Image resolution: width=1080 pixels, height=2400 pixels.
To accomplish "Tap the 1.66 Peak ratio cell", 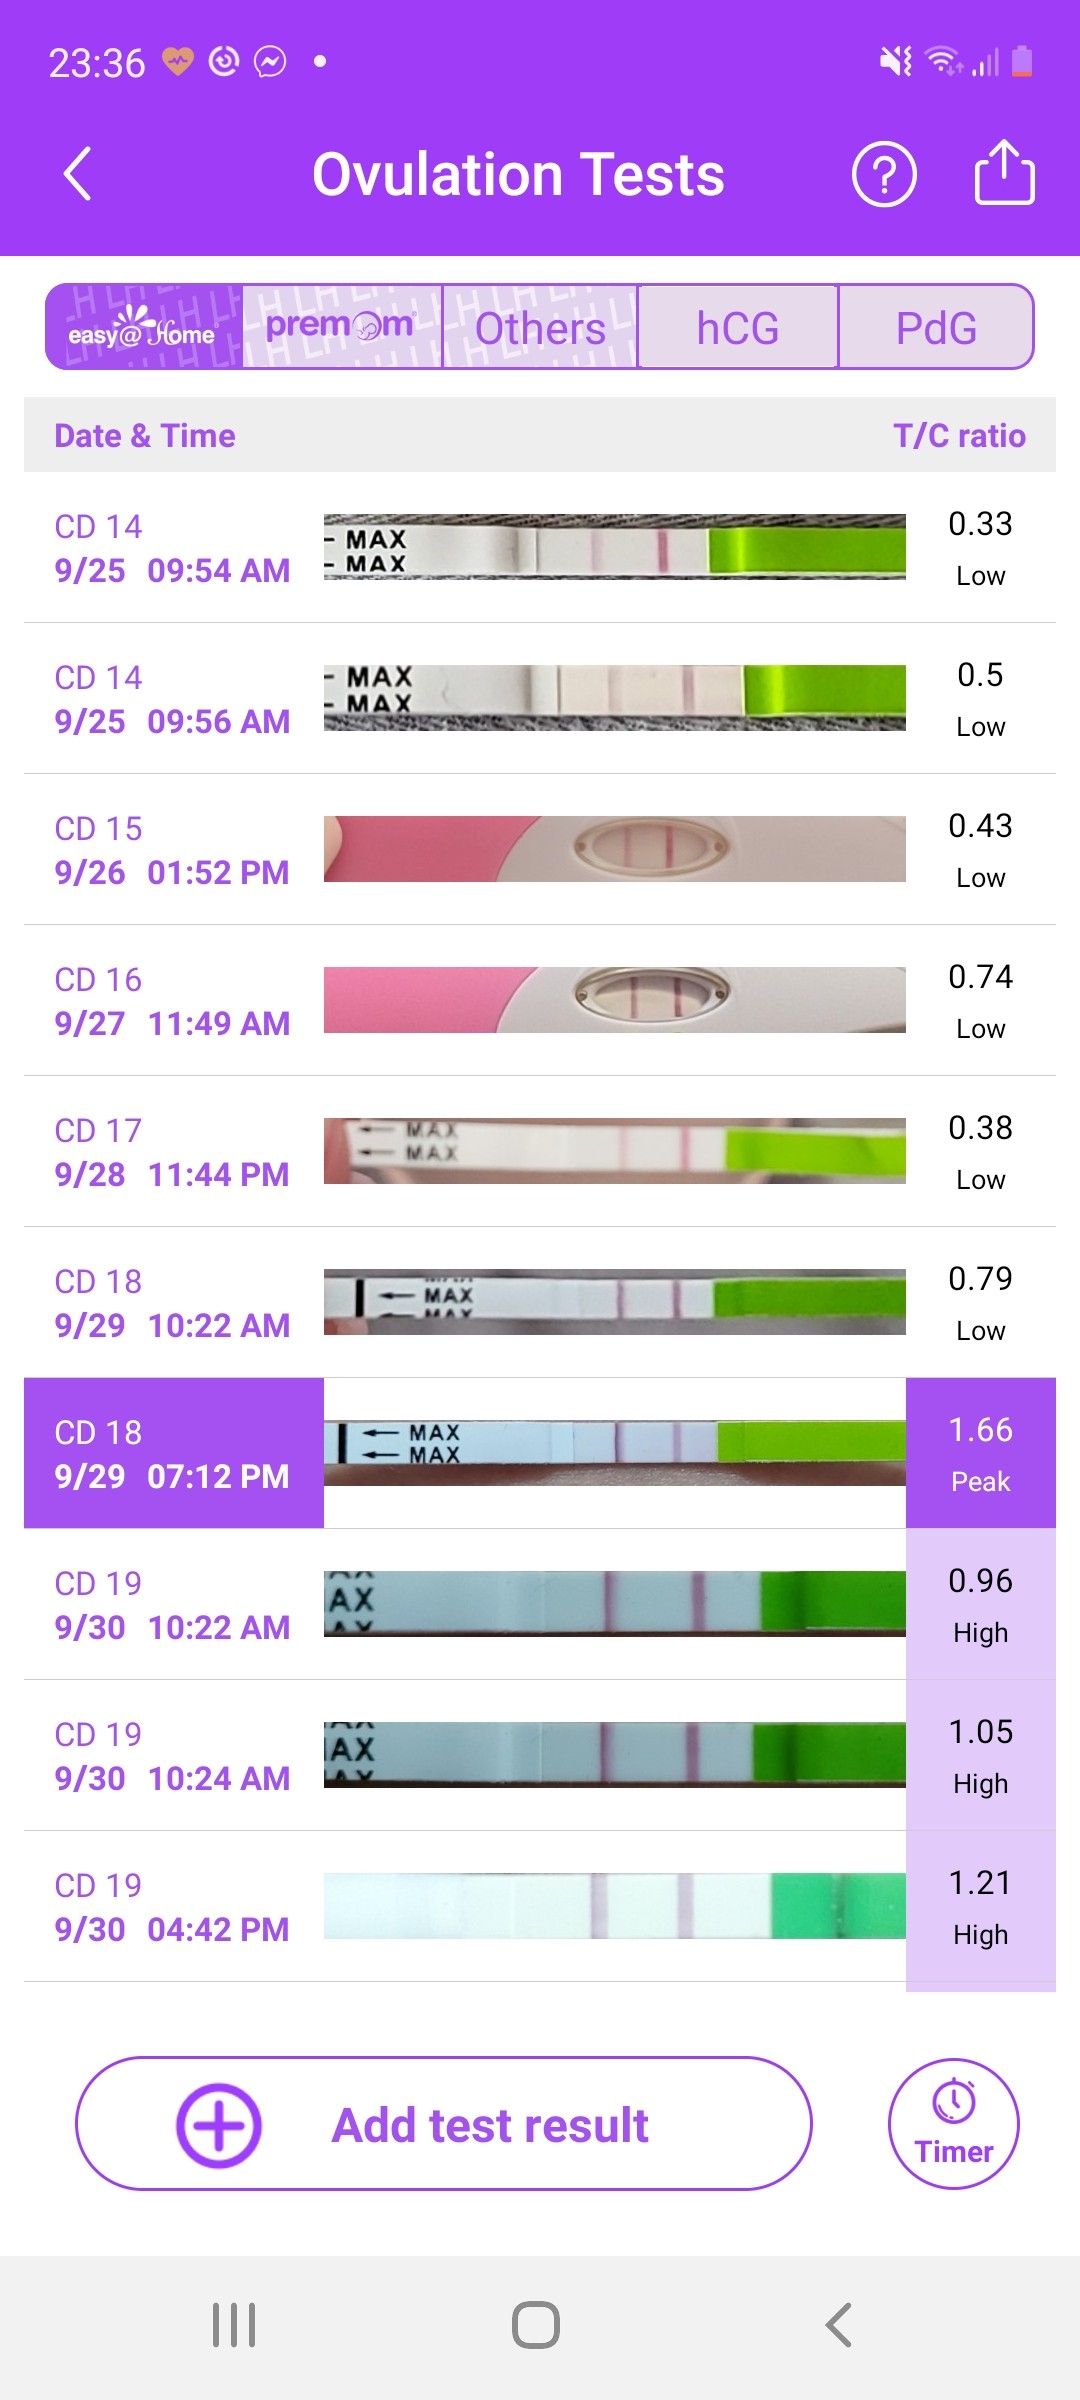I will pyautogui.click(x=980, y=1453).
